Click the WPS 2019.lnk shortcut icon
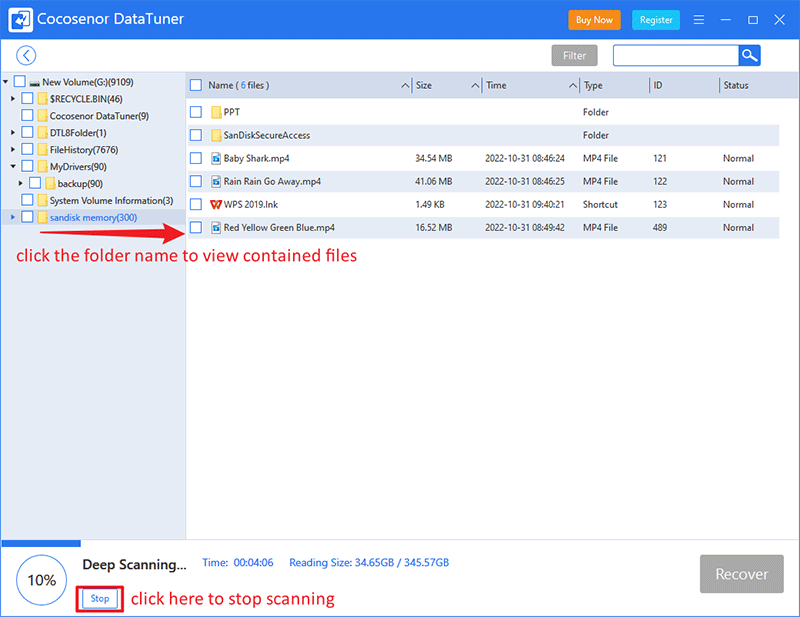The image size is (800, 617). pos(216,204)
